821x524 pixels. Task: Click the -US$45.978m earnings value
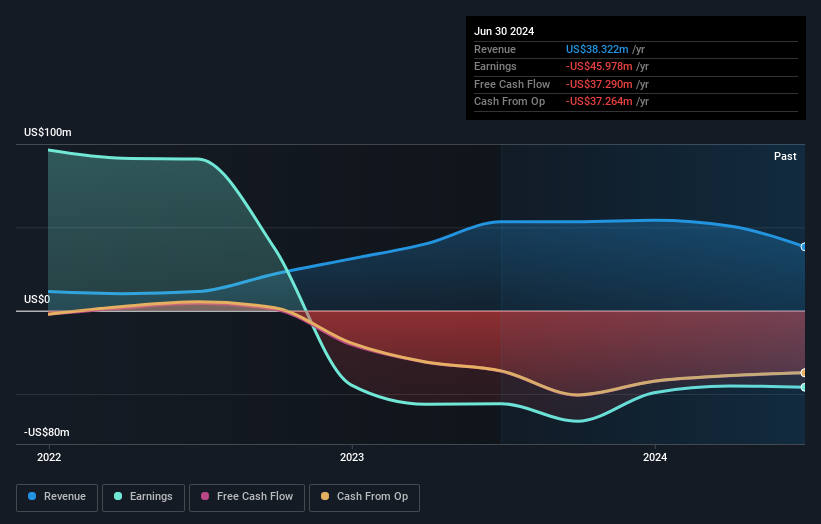pos(599,66)
